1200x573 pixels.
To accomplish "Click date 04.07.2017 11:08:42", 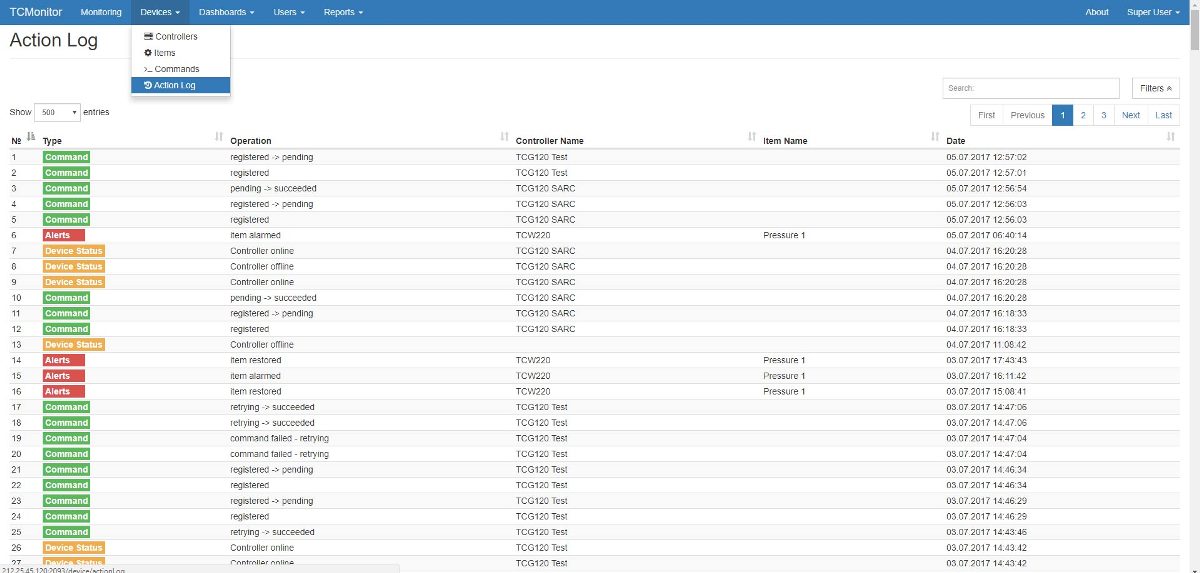I will click(x=986, y=345).
